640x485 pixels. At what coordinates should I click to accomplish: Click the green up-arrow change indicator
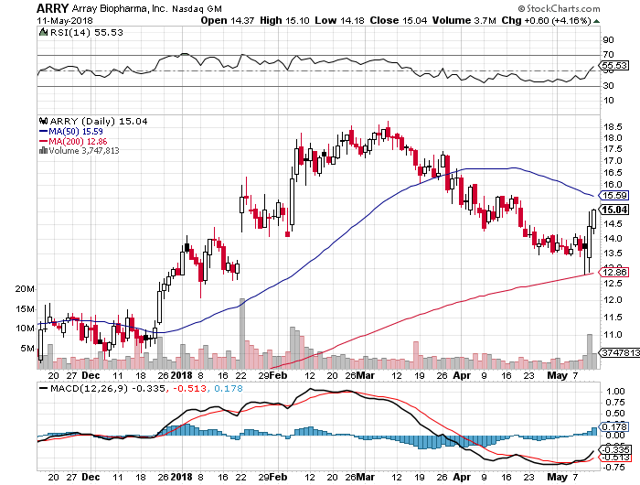(x=596, y=21)
